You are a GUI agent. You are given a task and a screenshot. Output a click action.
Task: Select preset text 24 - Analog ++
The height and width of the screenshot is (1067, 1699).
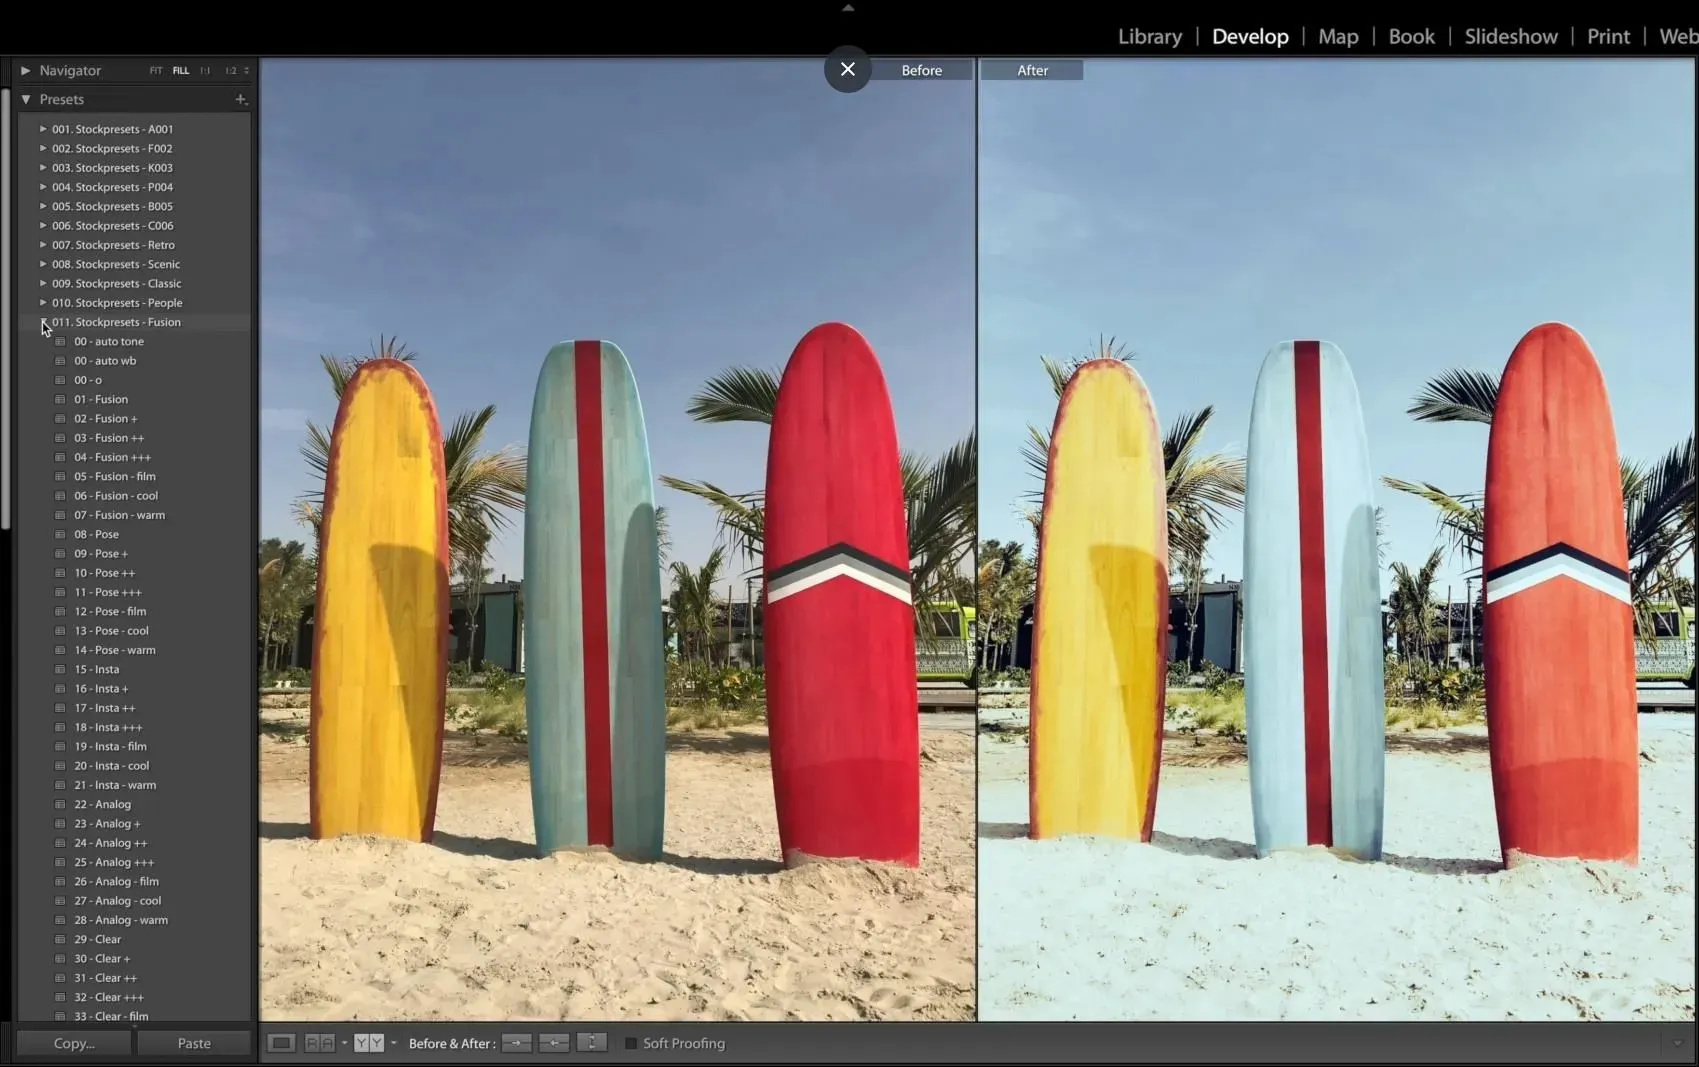(111, 843)
